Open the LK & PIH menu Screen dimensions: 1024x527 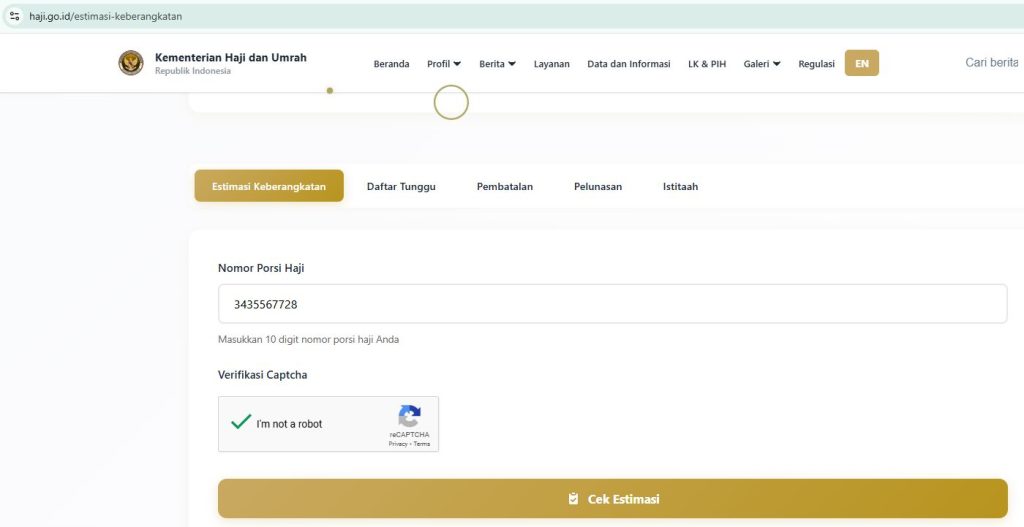coord(707,64)
